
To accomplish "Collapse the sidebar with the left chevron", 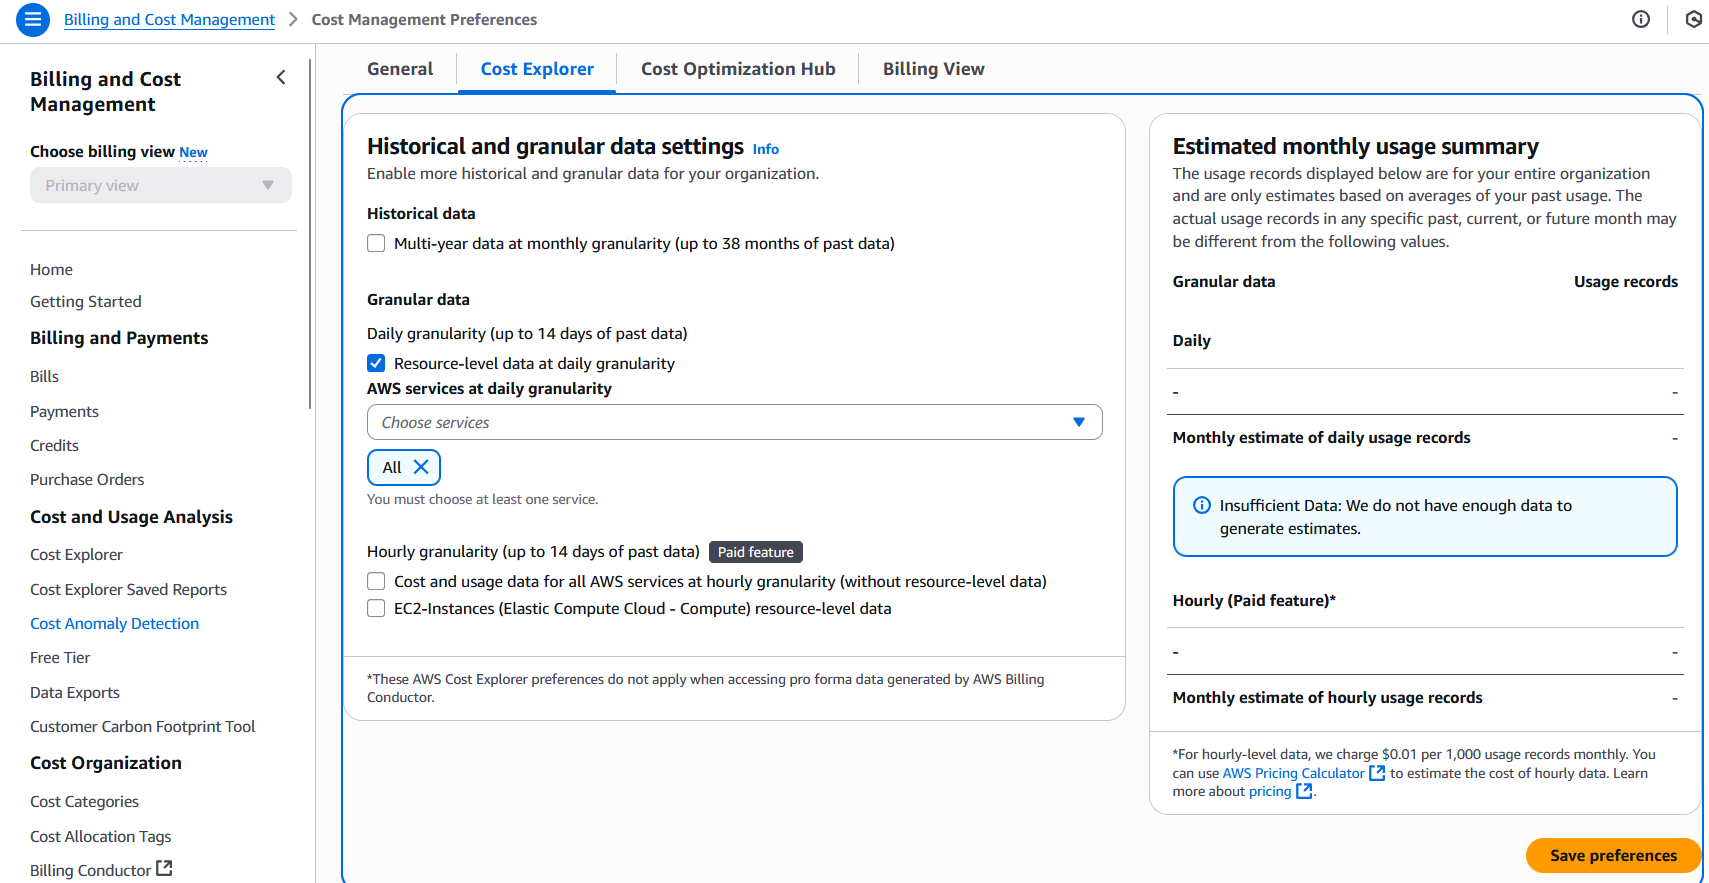I will [281, 78].
